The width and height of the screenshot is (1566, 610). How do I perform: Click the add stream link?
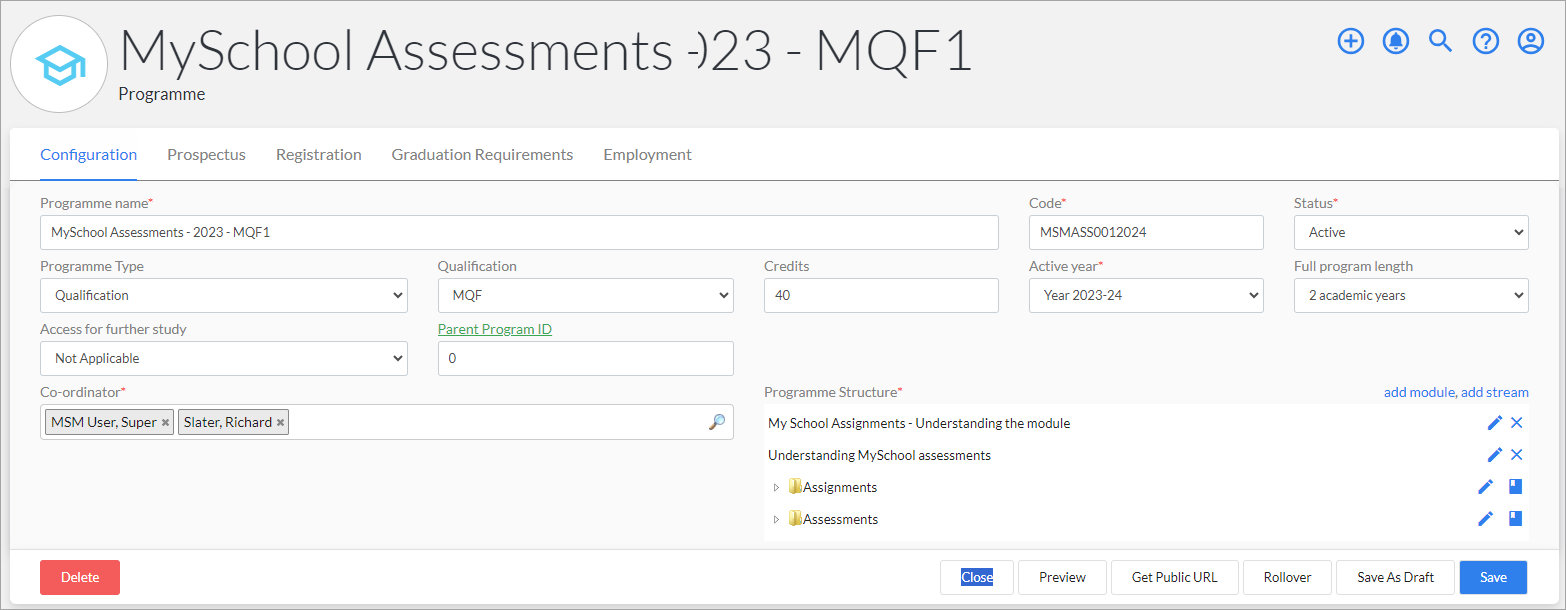pos(1495,392)
